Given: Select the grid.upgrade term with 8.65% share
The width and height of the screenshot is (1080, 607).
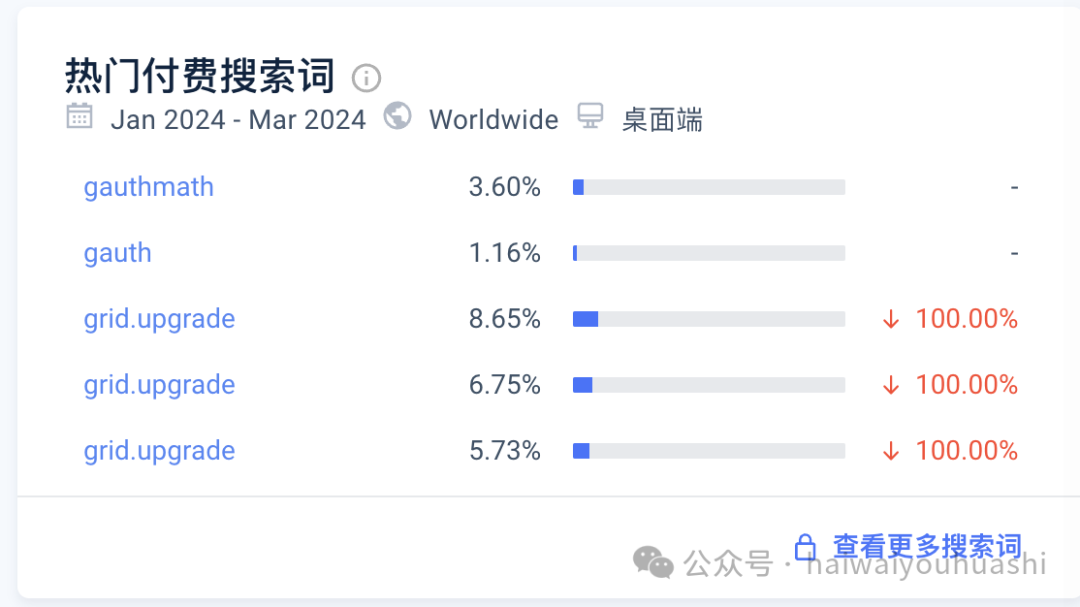Looking at the screenshot, I should point(159,319).
